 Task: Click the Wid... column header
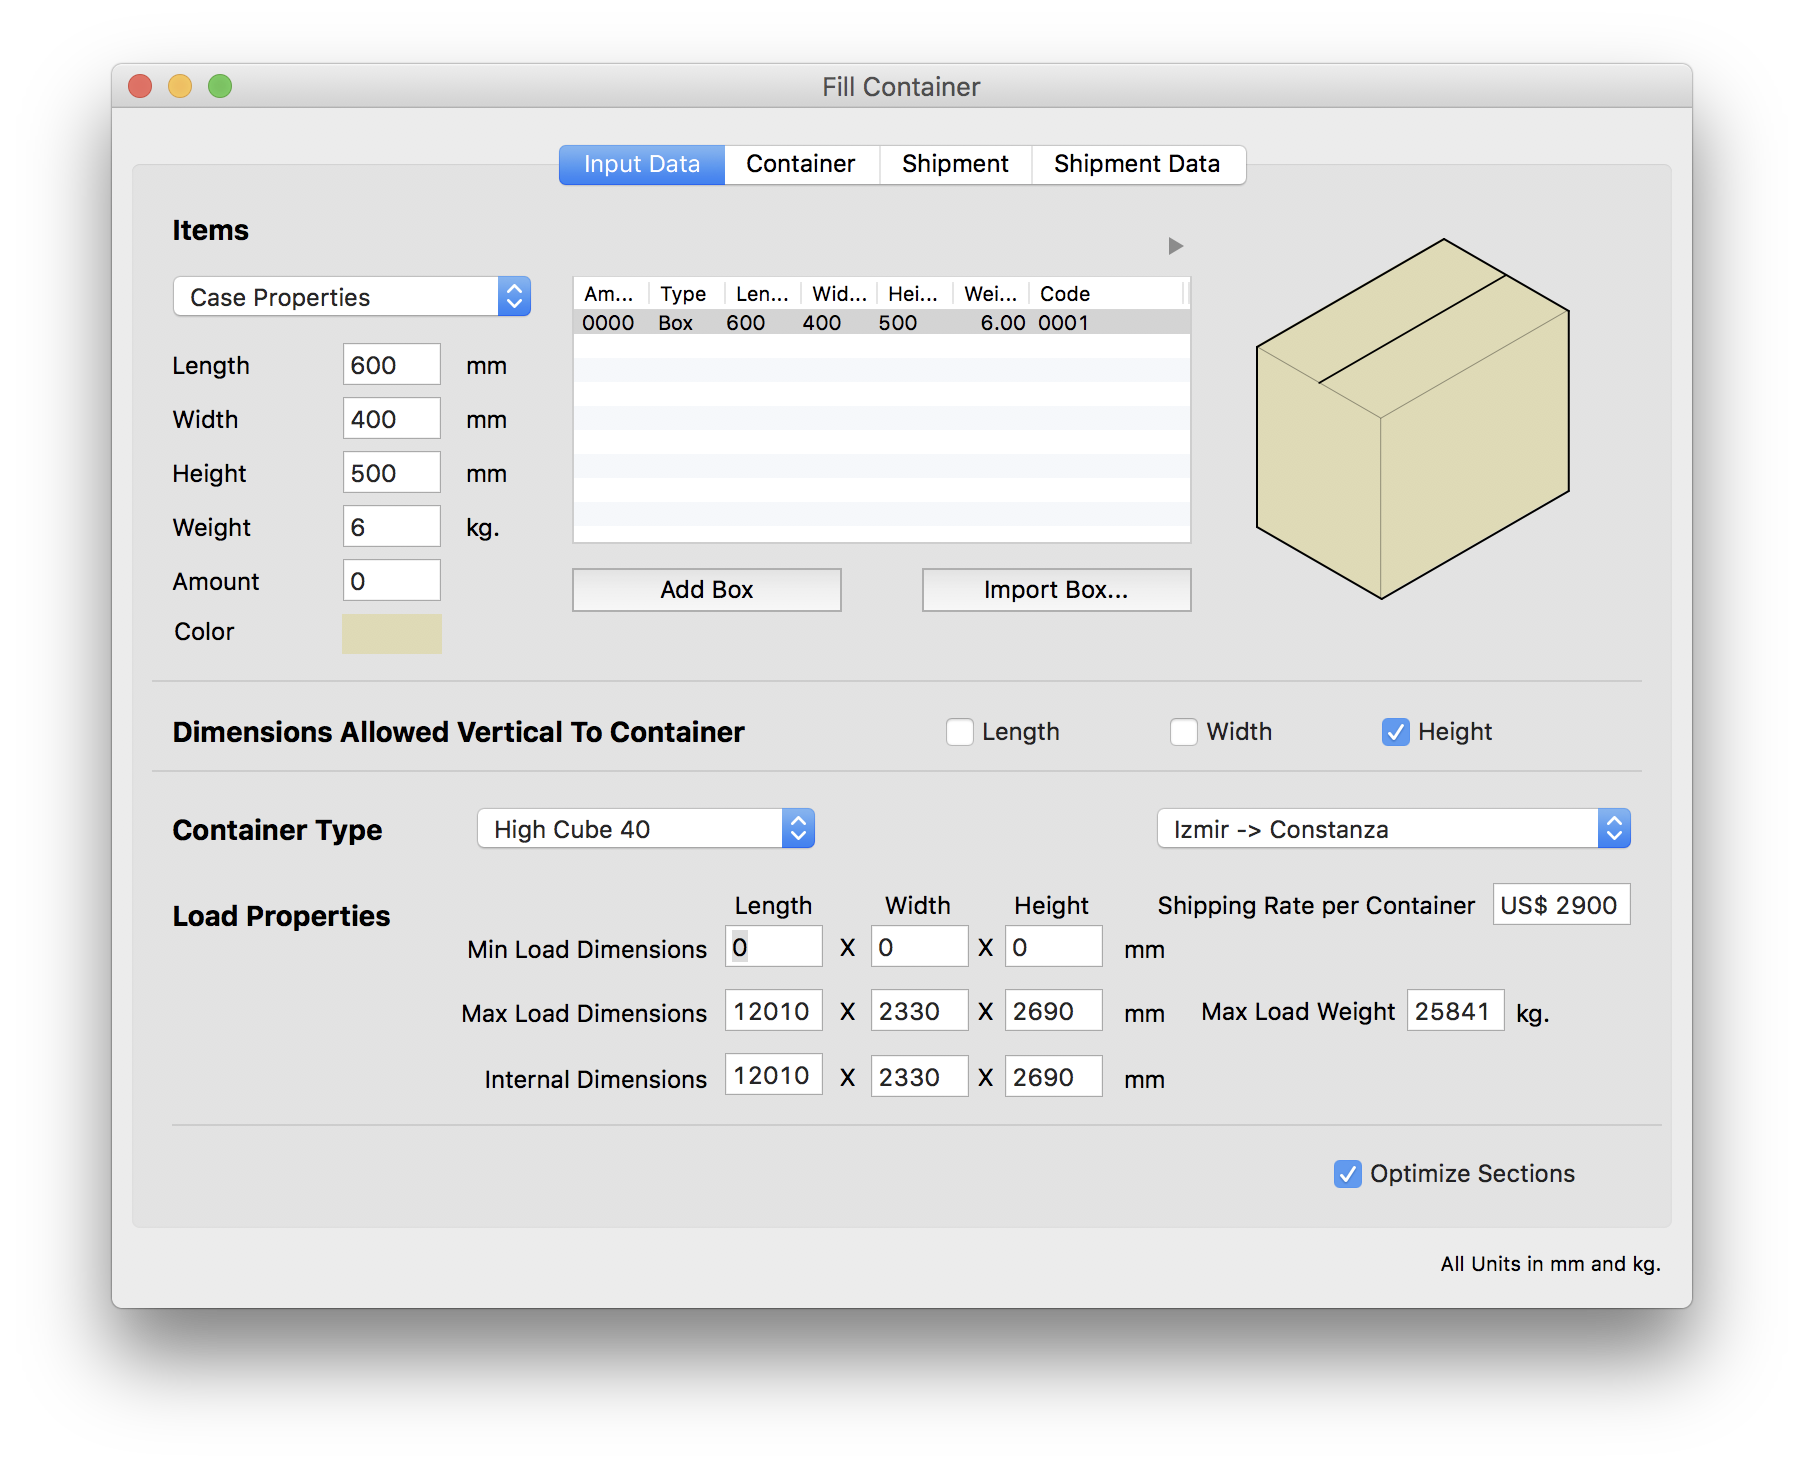(x=839, y=294)
